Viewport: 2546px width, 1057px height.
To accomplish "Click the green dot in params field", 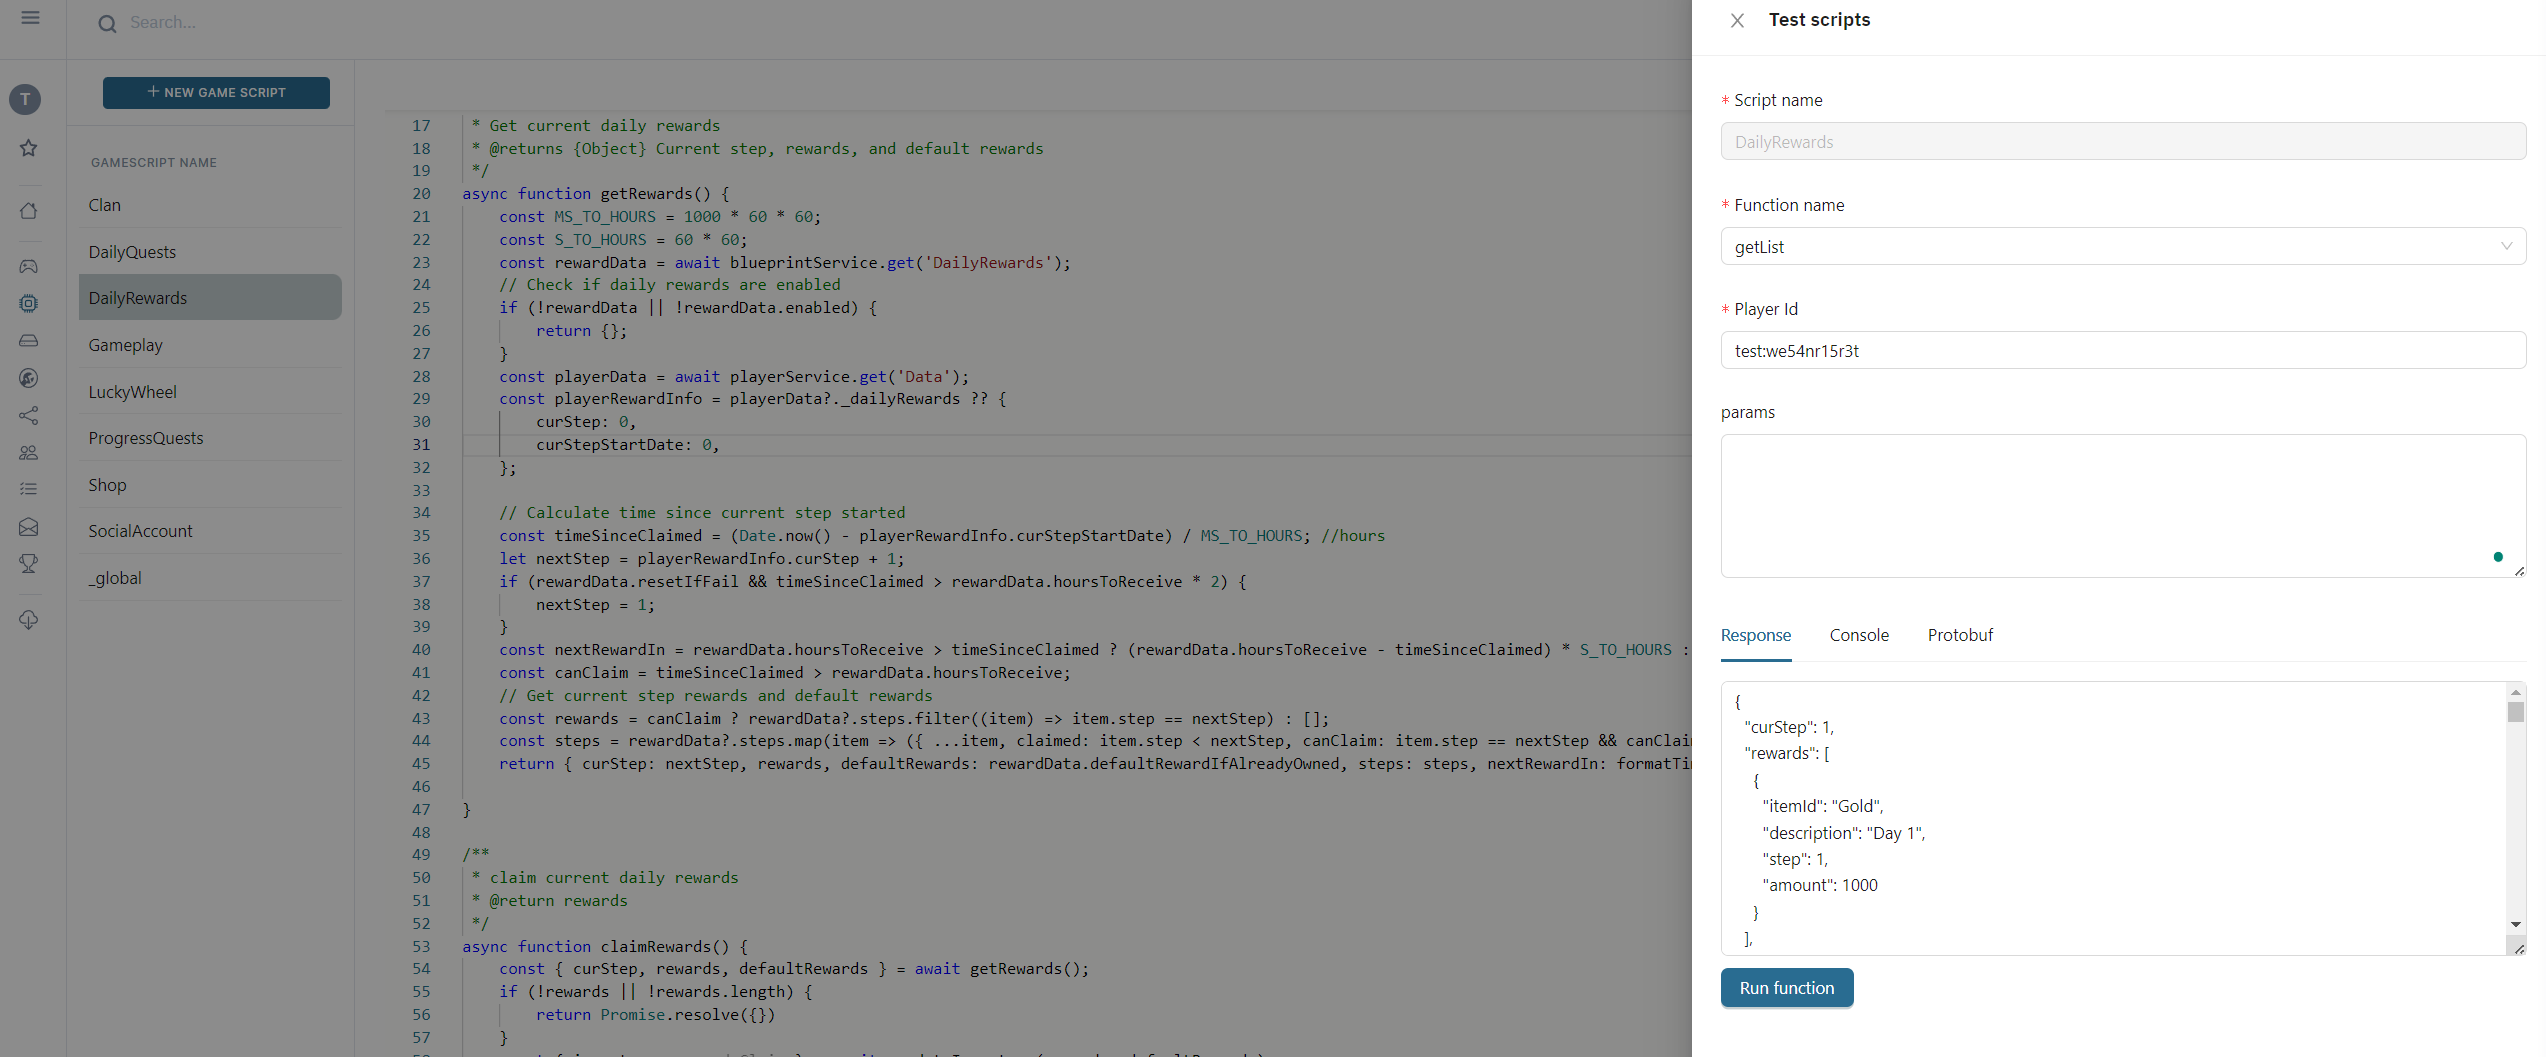I will point(2497,557).
